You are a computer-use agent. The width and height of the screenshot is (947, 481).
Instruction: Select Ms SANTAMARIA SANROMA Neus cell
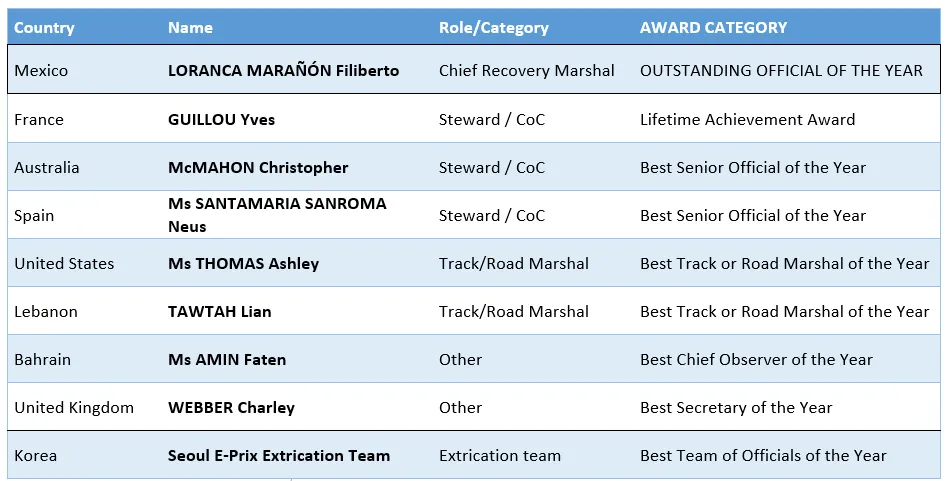277,215
